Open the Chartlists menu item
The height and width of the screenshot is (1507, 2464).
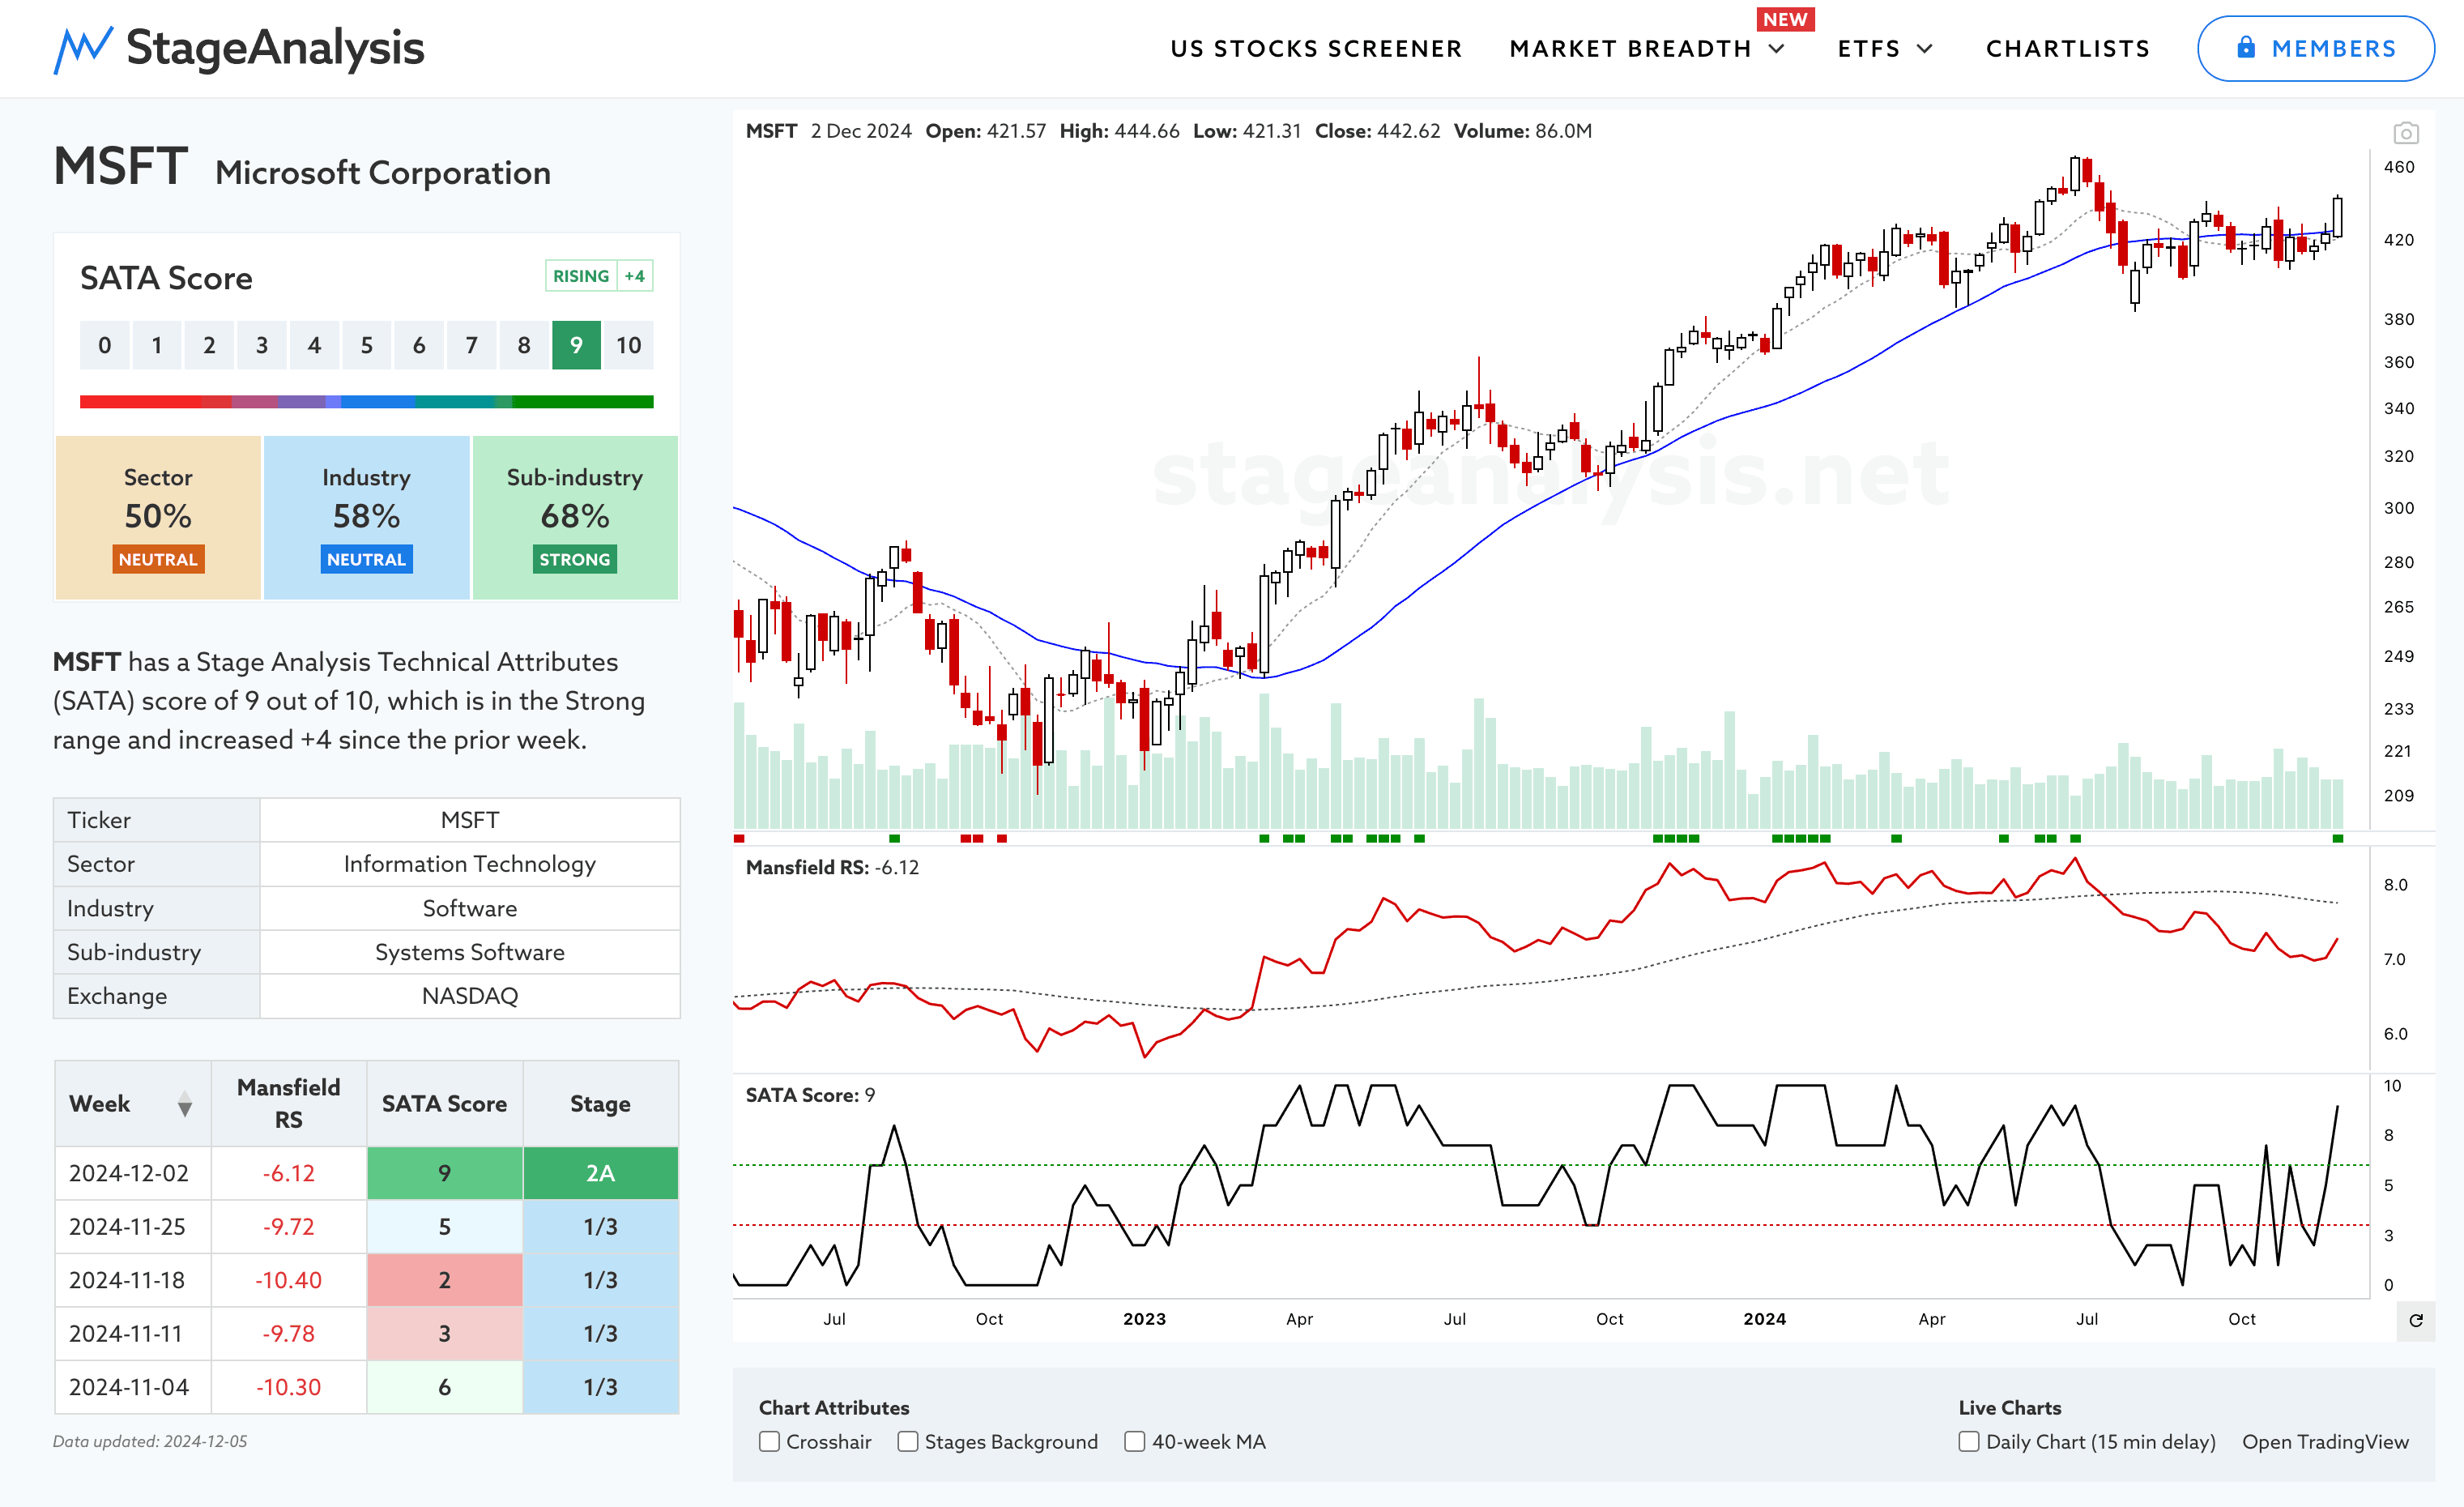click(2067, 49)
